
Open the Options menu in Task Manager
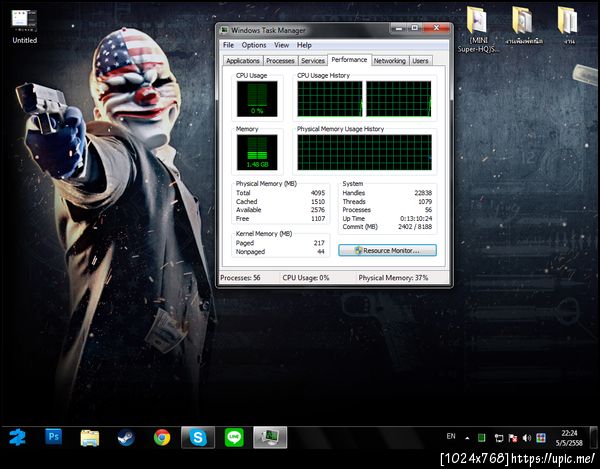tap(254, 45)
